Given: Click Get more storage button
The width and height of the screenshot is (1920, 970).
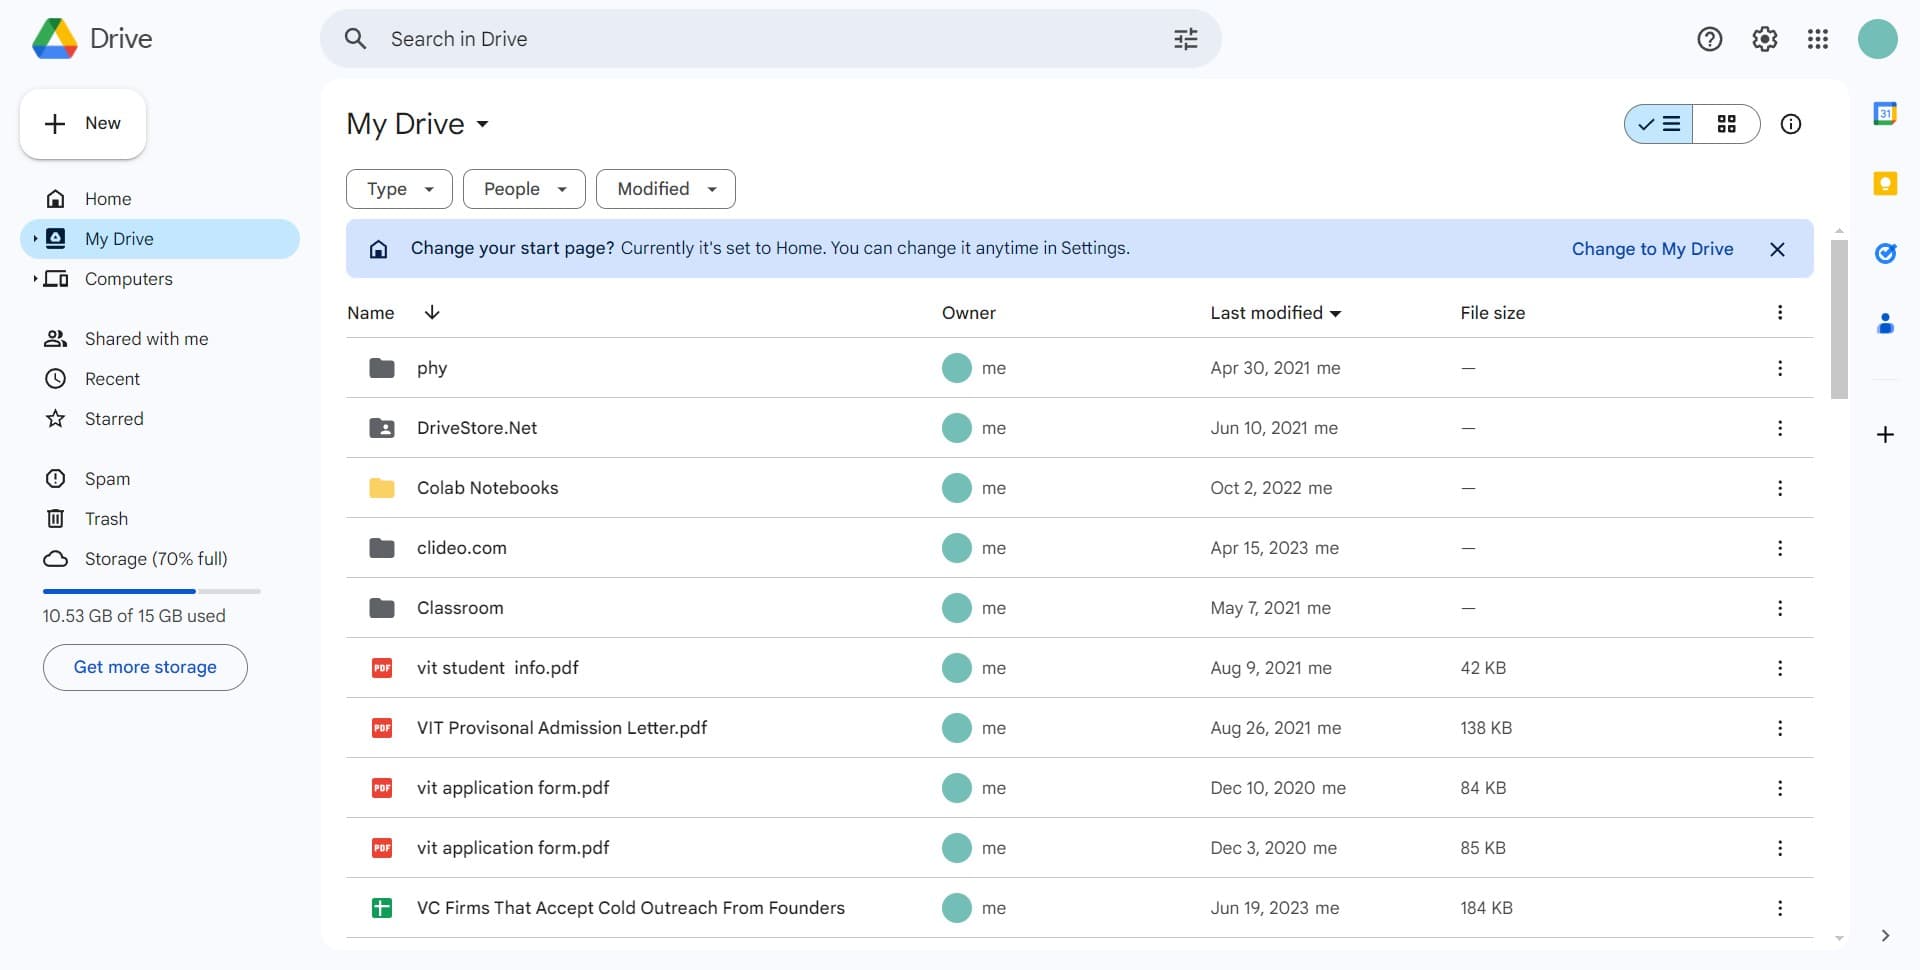Looking at the screenshot, I should [145, 667].
